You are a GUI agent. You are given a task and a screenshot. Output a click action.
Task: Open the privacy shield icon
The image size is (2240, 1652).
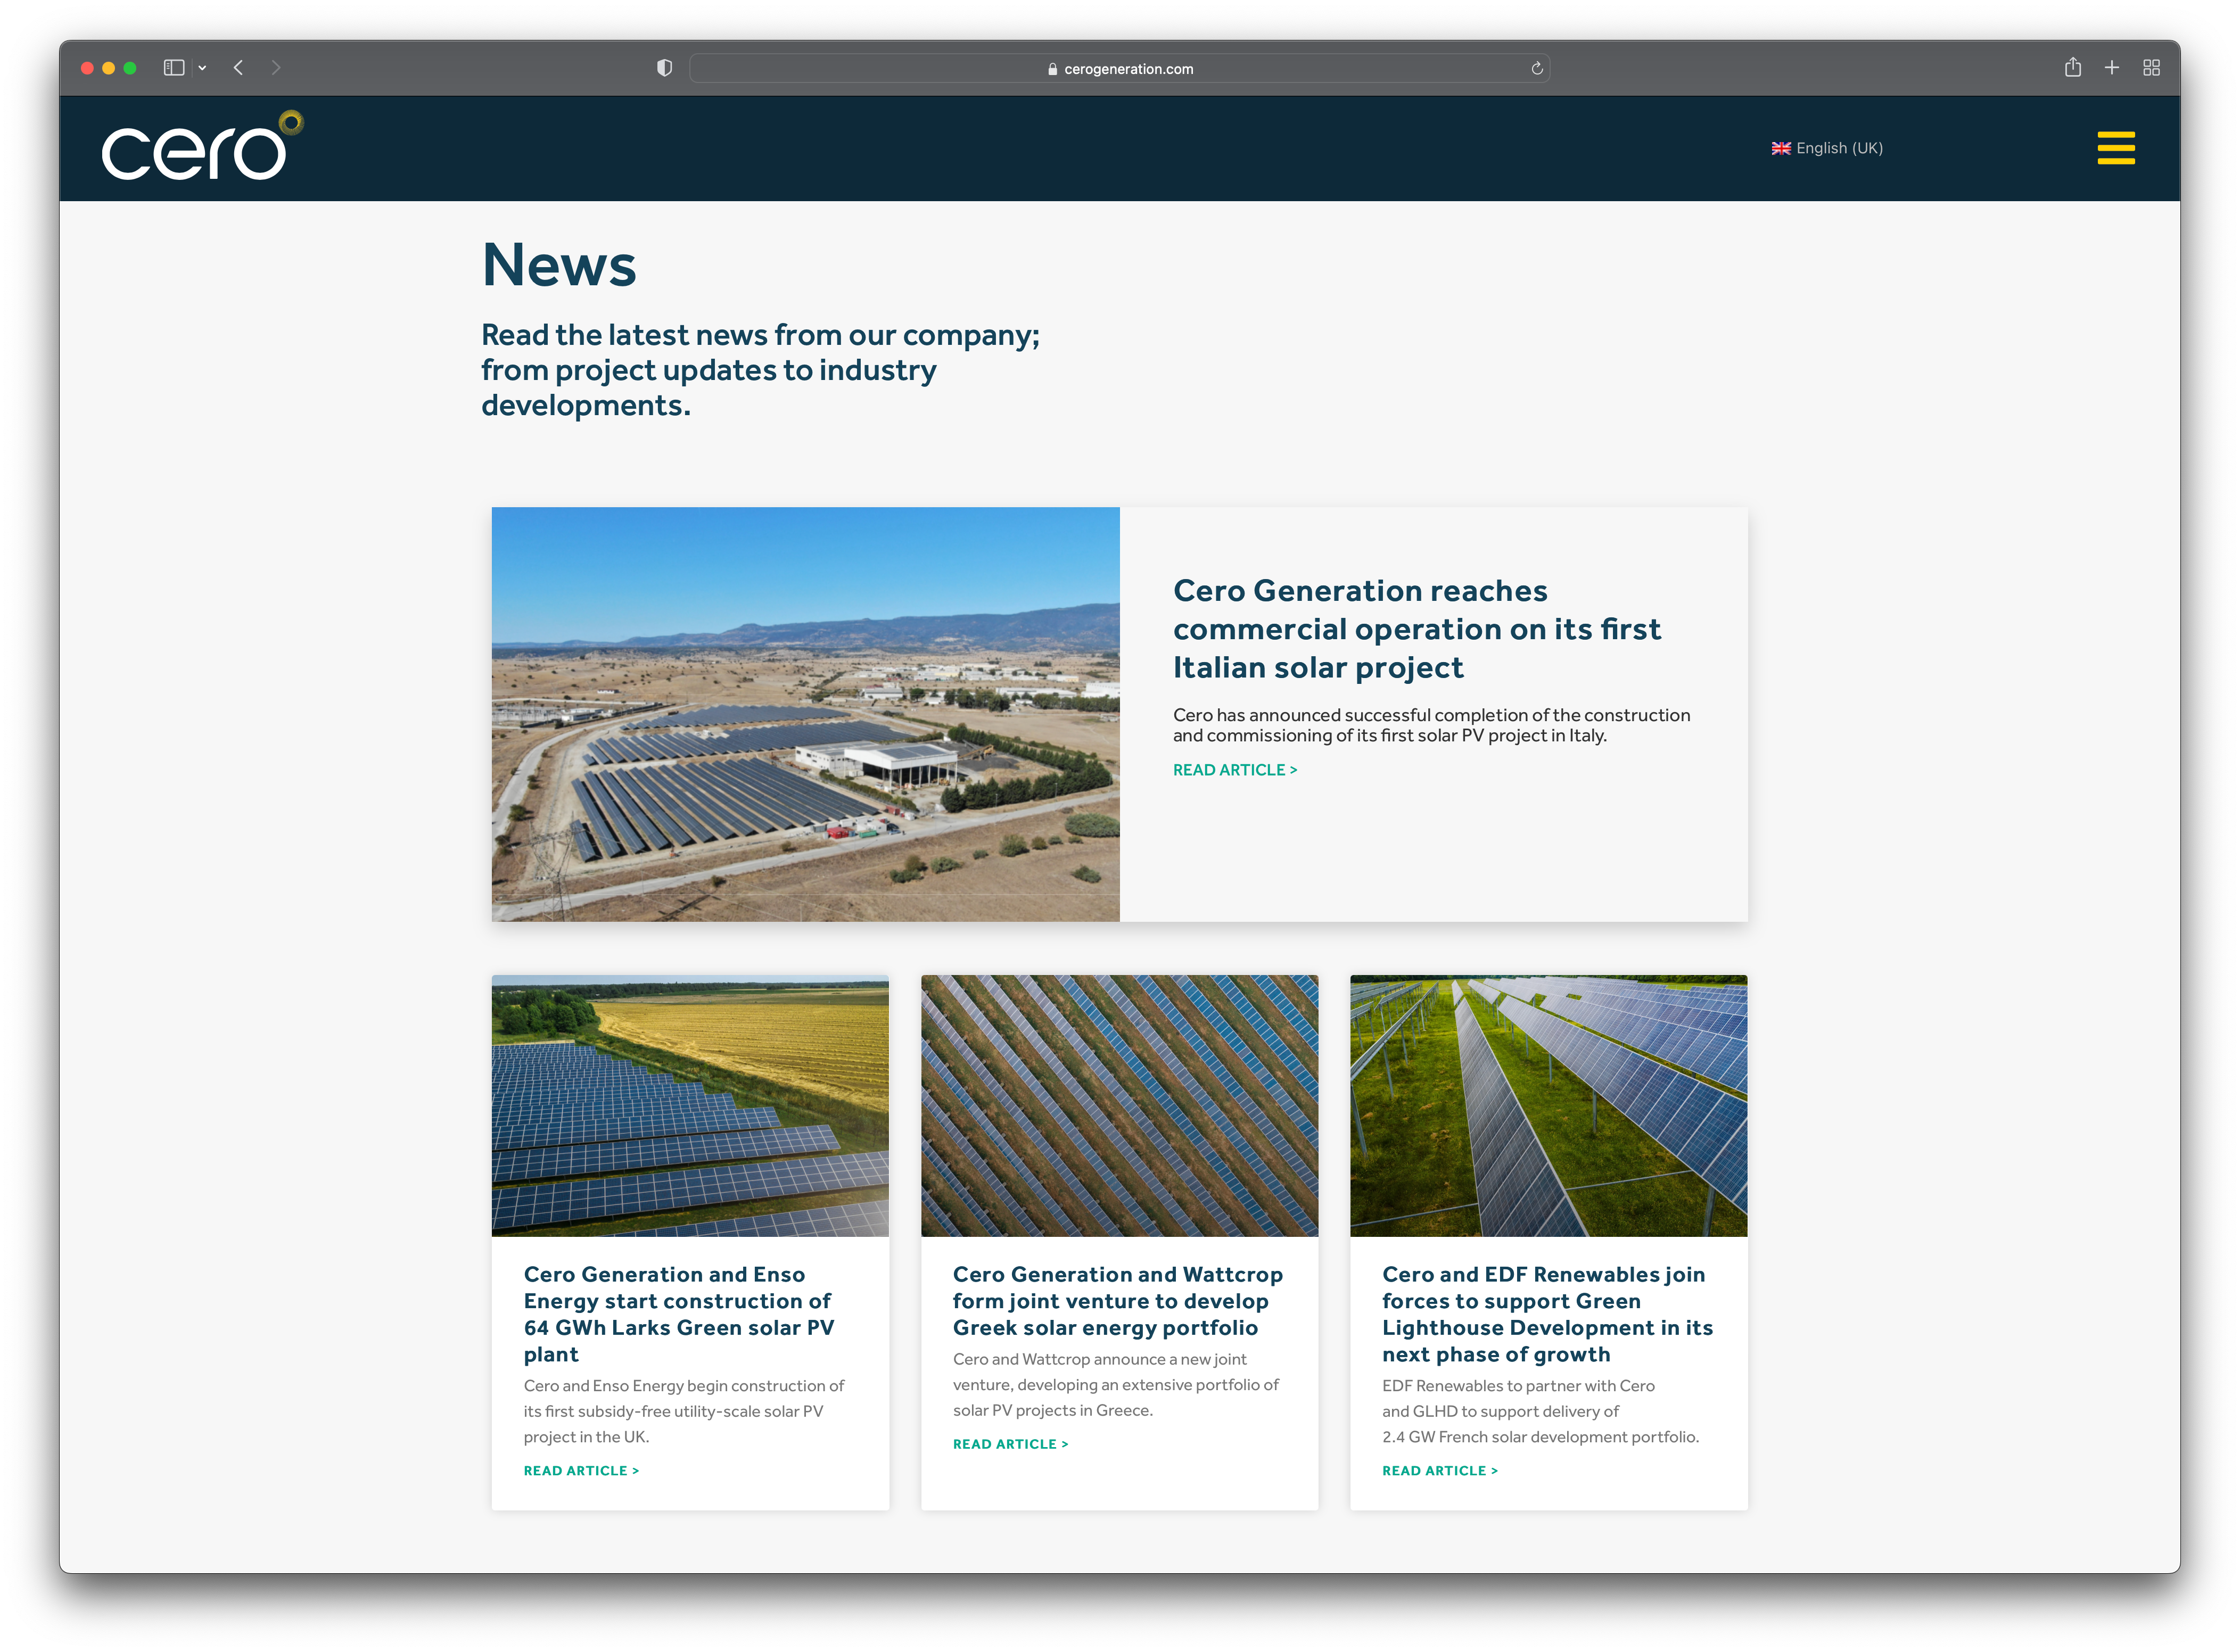(664, 68)
